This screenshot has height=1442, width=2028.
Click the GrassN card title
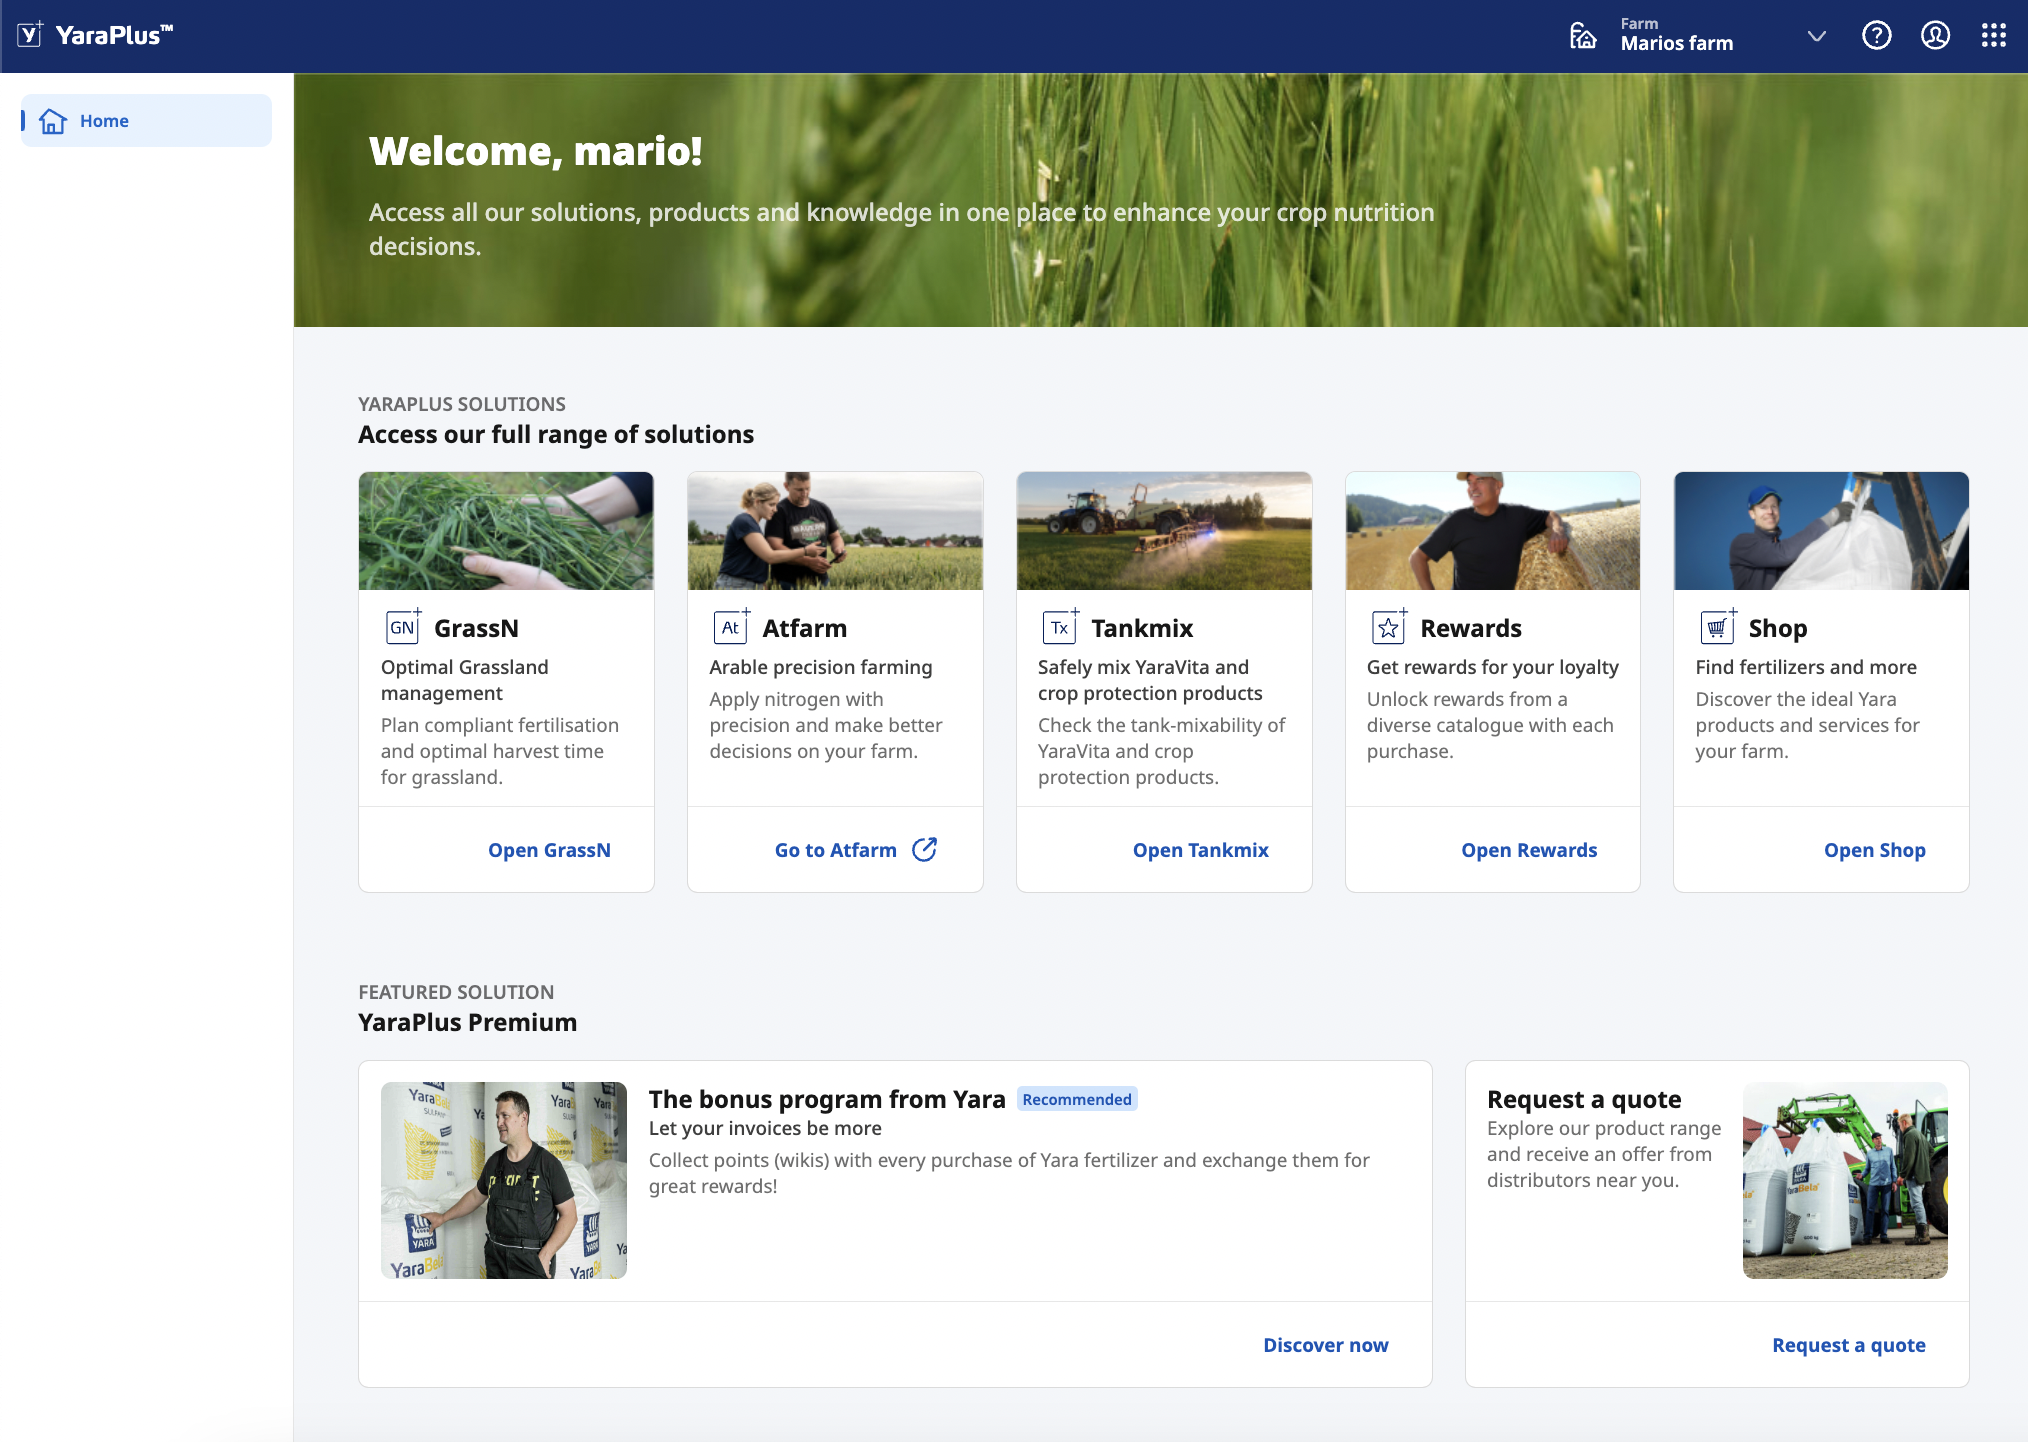point(476,628)
